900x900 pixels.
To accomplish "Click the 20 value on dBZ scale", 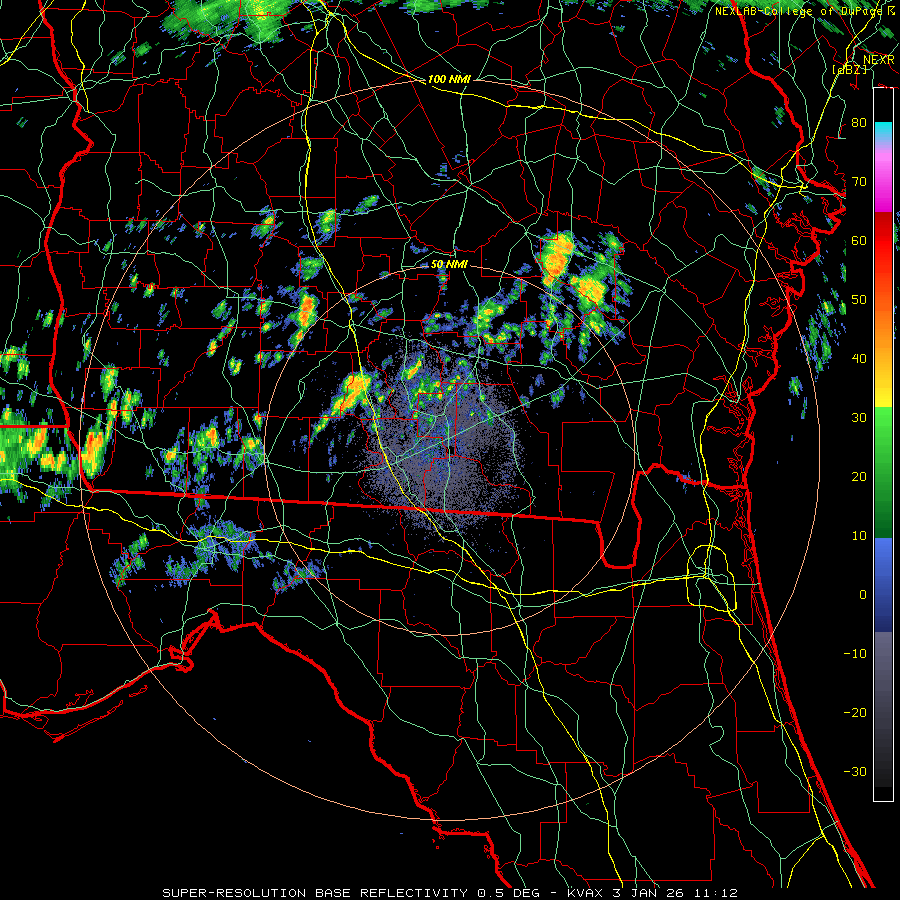I will click(x=859, y=477).
